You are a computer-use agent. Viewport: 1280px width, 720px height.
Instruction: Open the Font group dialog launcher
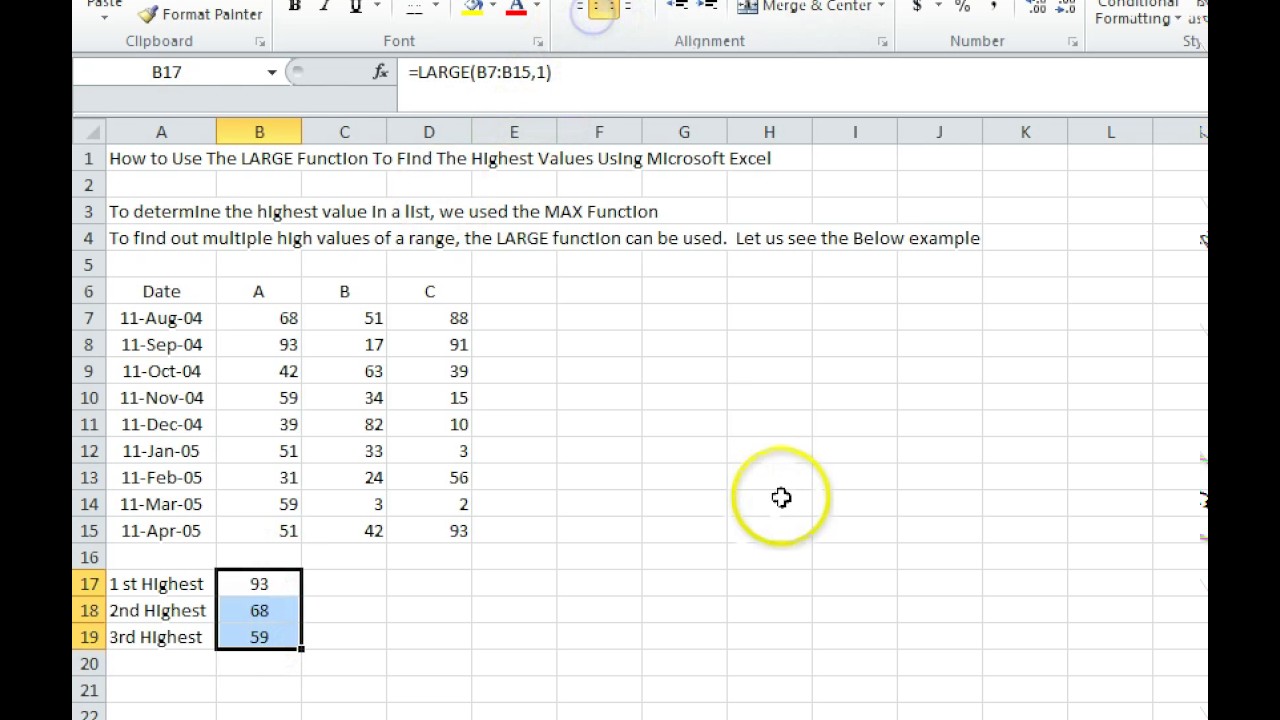coord(538,42)
